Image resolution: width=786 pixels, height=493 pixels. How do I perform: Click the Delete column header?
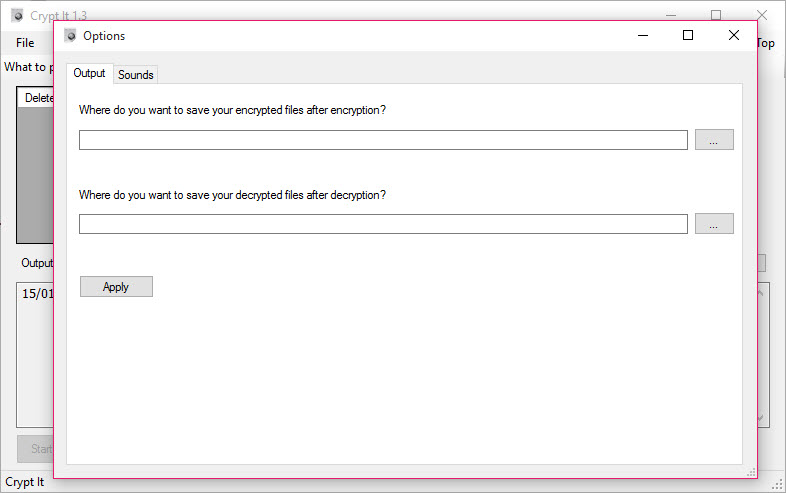click(x=36, y=98)
